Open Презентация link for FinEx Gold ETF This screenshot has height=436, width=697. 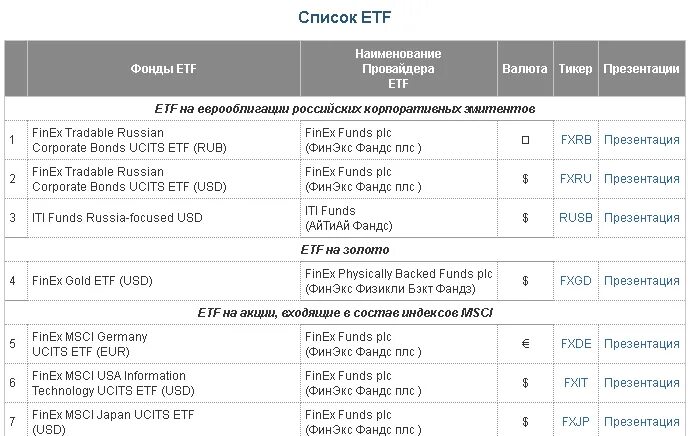(x=641, y=281)
